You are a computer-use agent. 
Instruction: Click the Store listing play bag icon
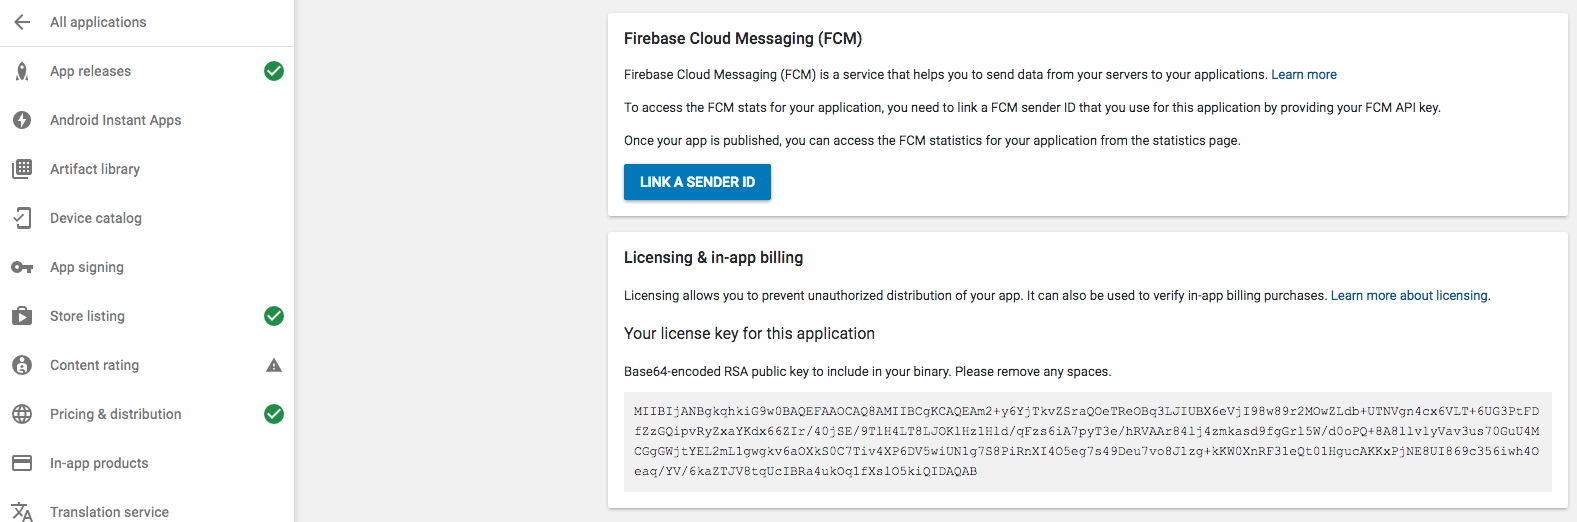[x=22, y=316]
